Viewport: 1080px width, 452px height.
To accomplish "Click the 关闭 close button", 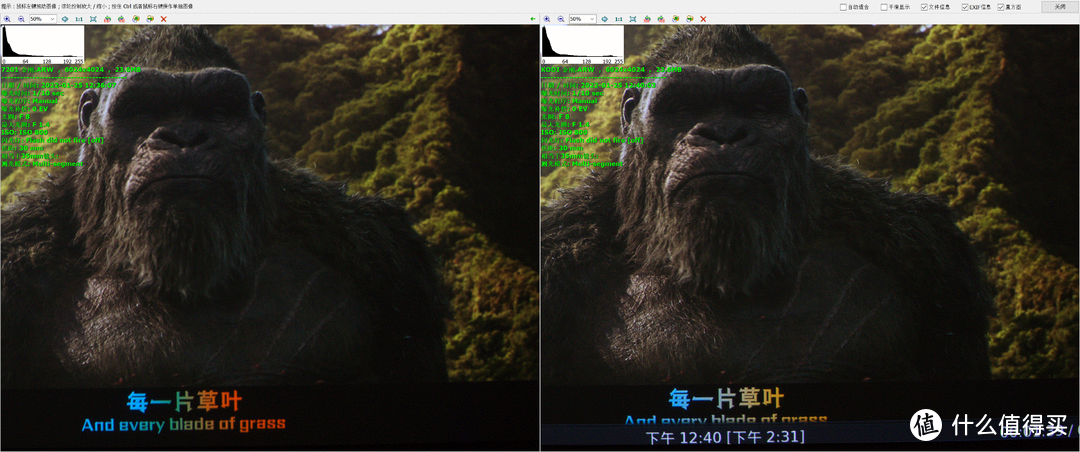I will 1059,7.
